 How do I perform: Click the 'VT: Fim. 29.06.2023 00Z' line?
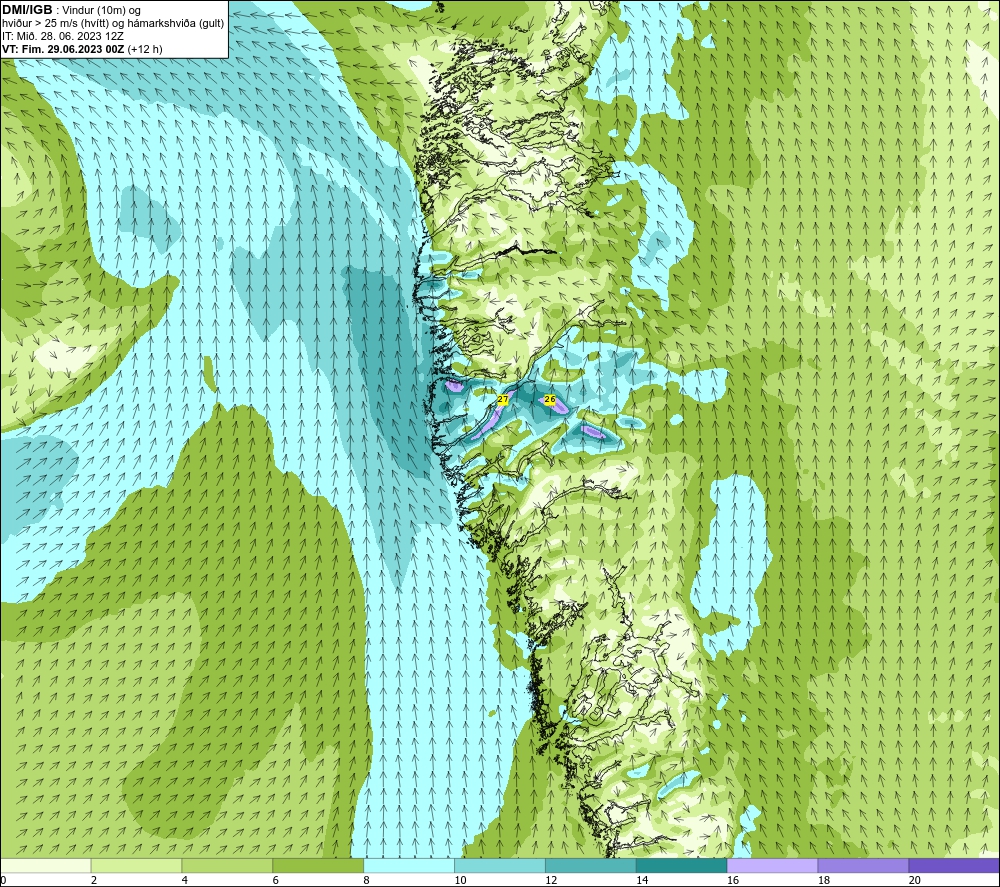coord(62,49)
